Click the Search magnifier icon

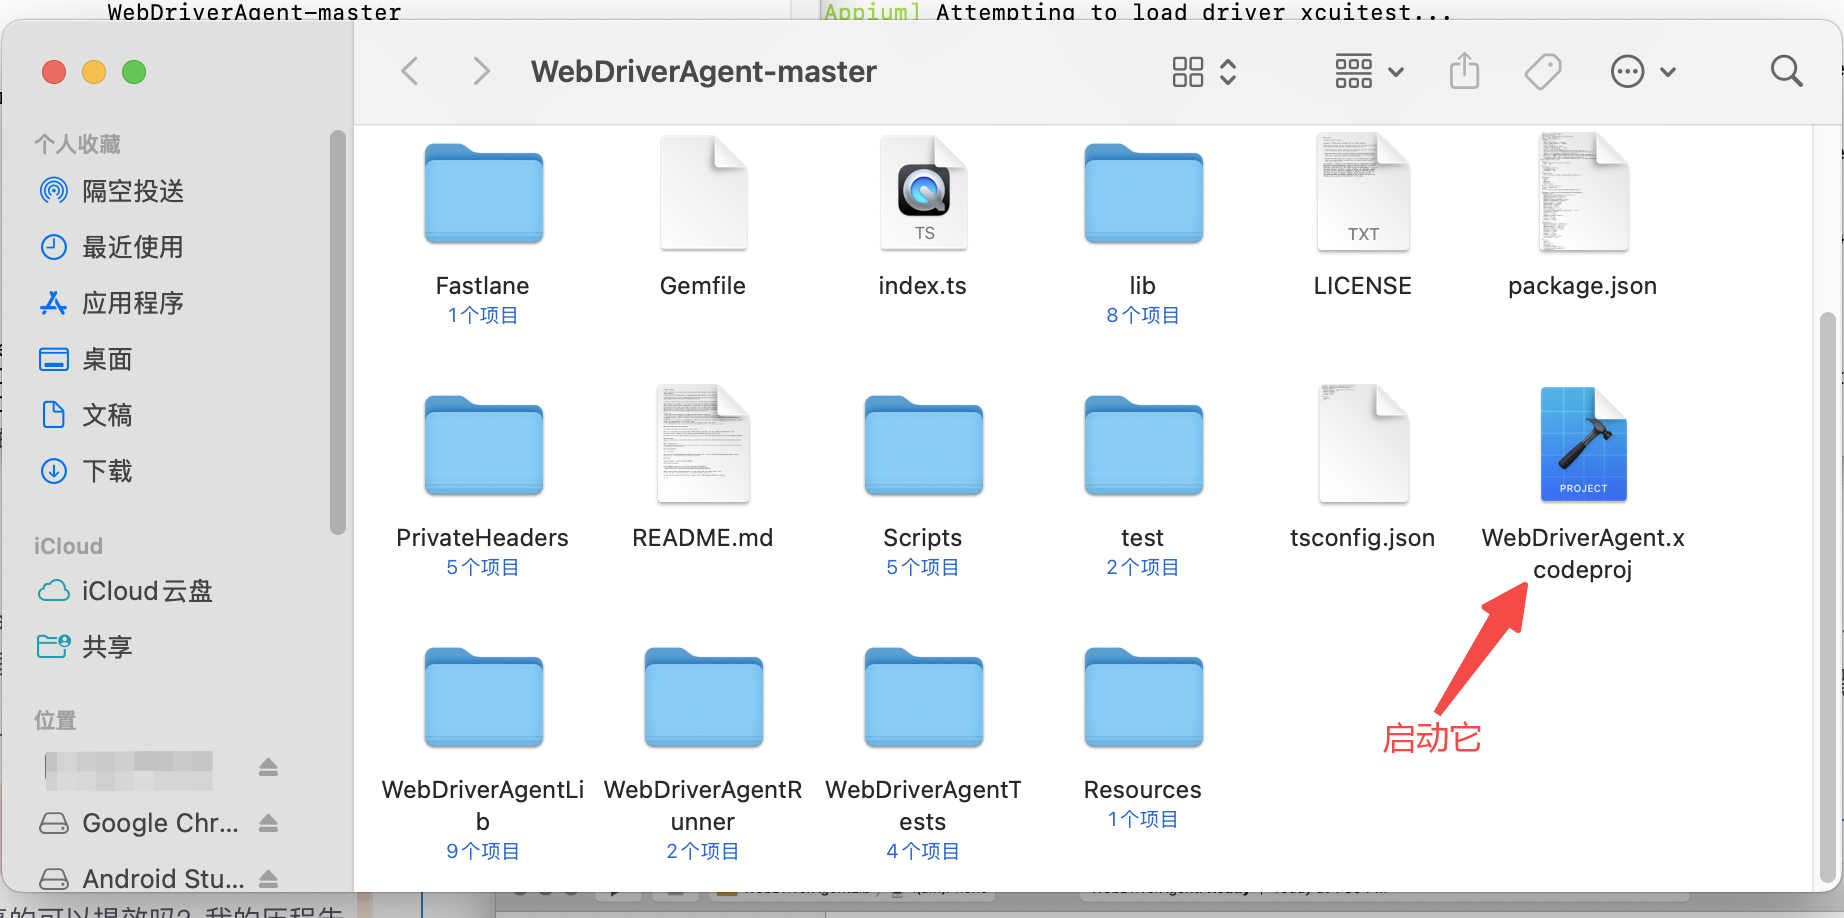coord(1786,71)
